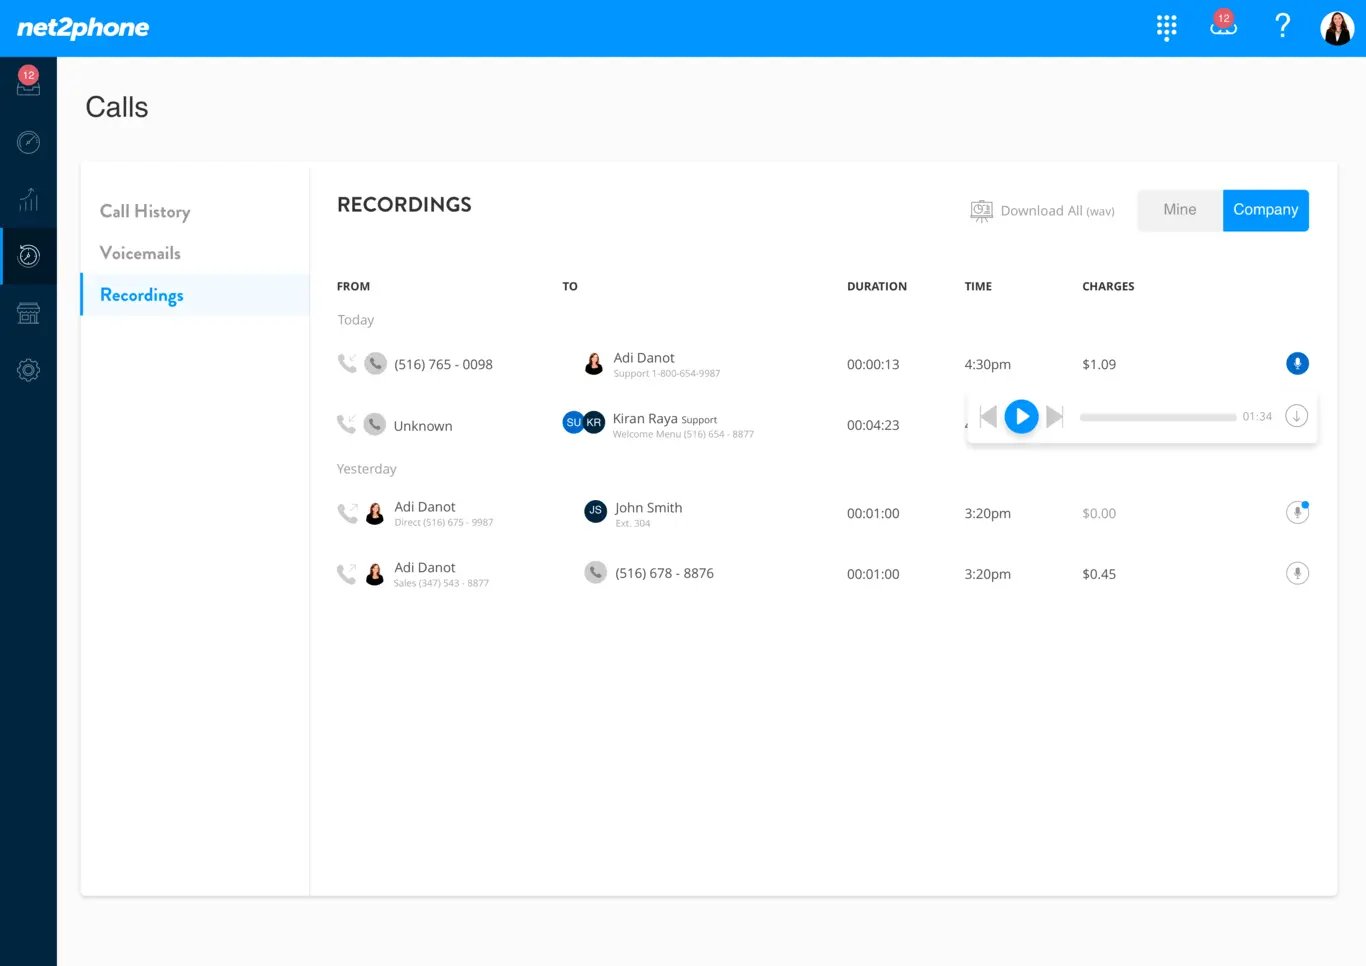Seek within the recording progress bar

click(1157, 417)
